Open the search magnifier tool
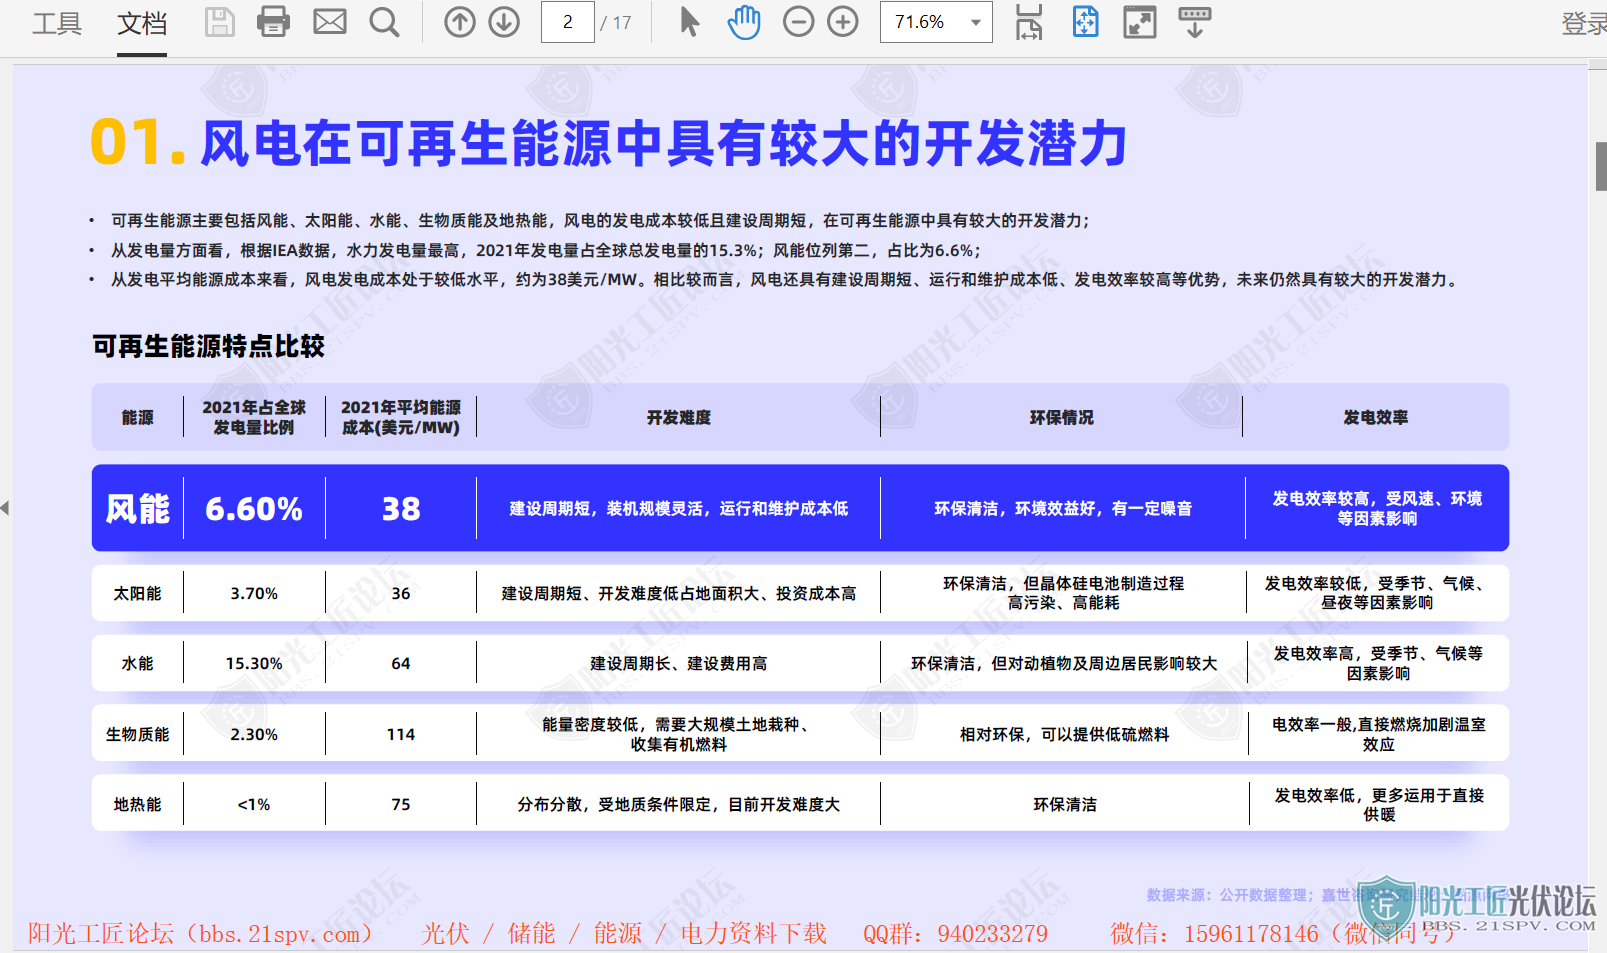The width and height of the screenshot is (1607, 953). point(384,22)
